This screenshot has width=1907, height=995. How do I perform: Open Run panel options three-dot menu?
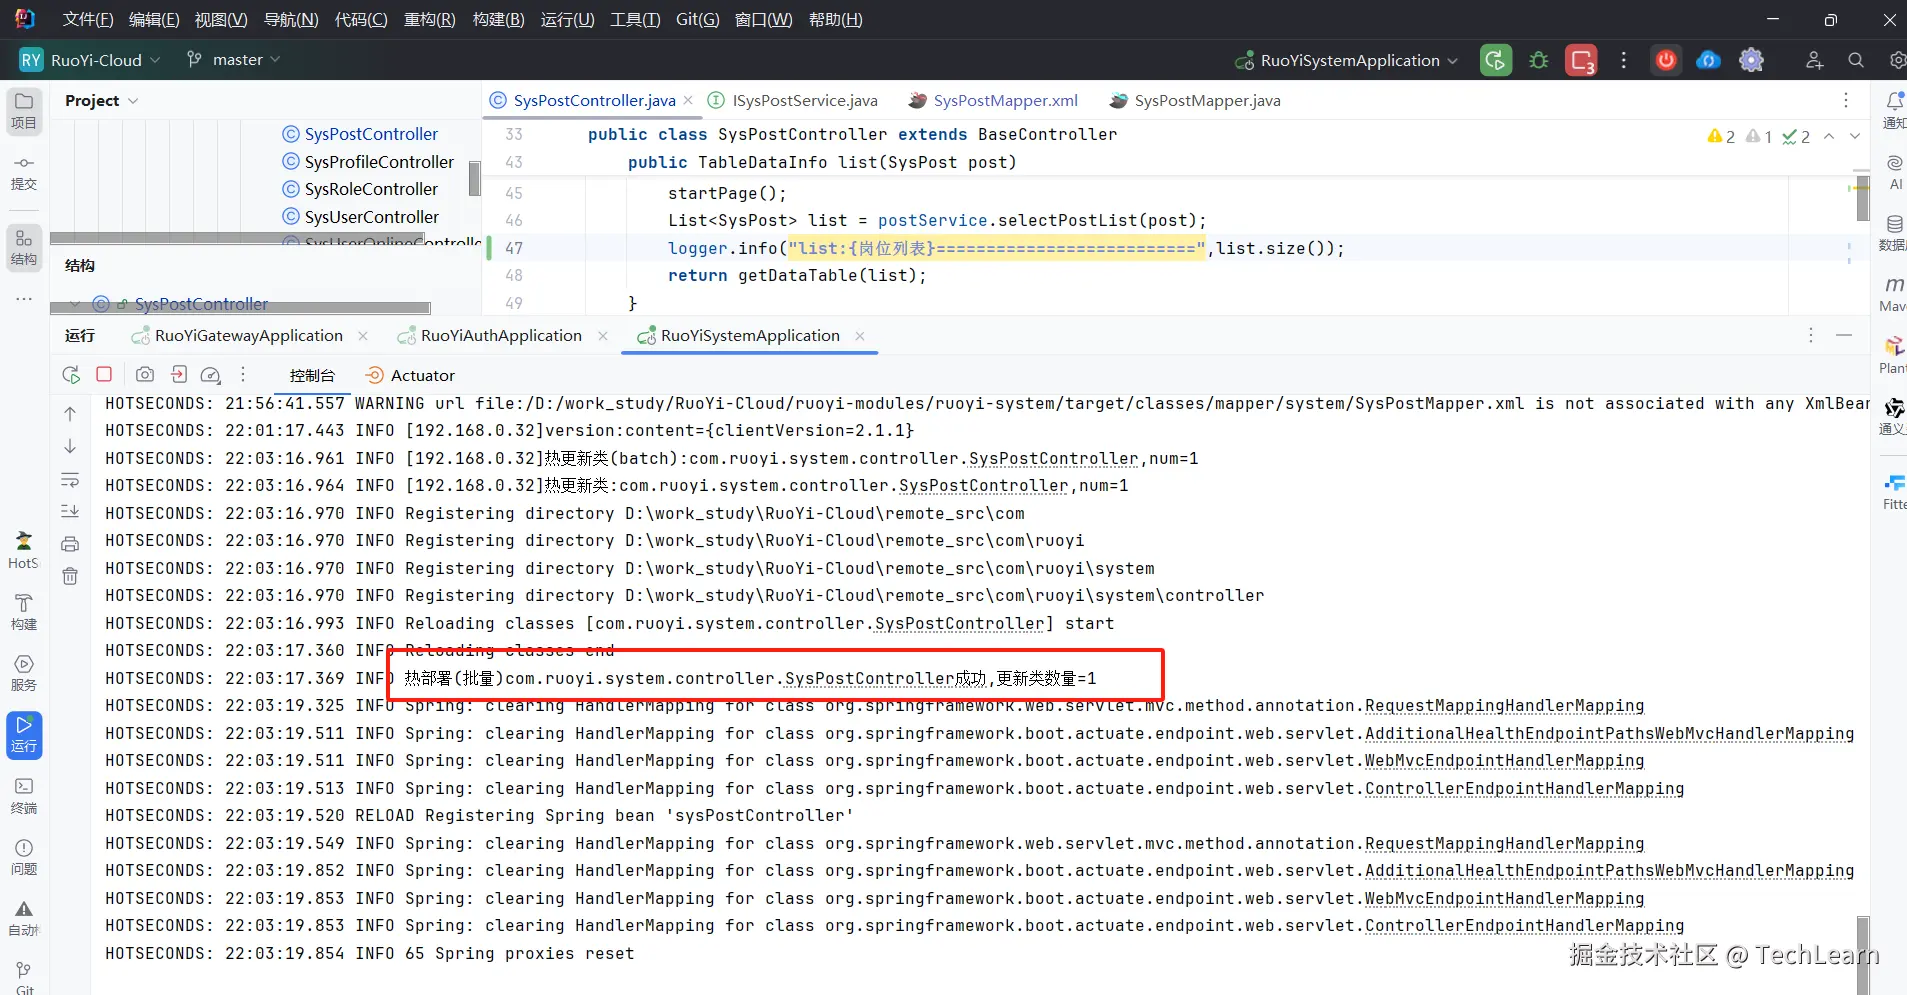(1810, 335)
